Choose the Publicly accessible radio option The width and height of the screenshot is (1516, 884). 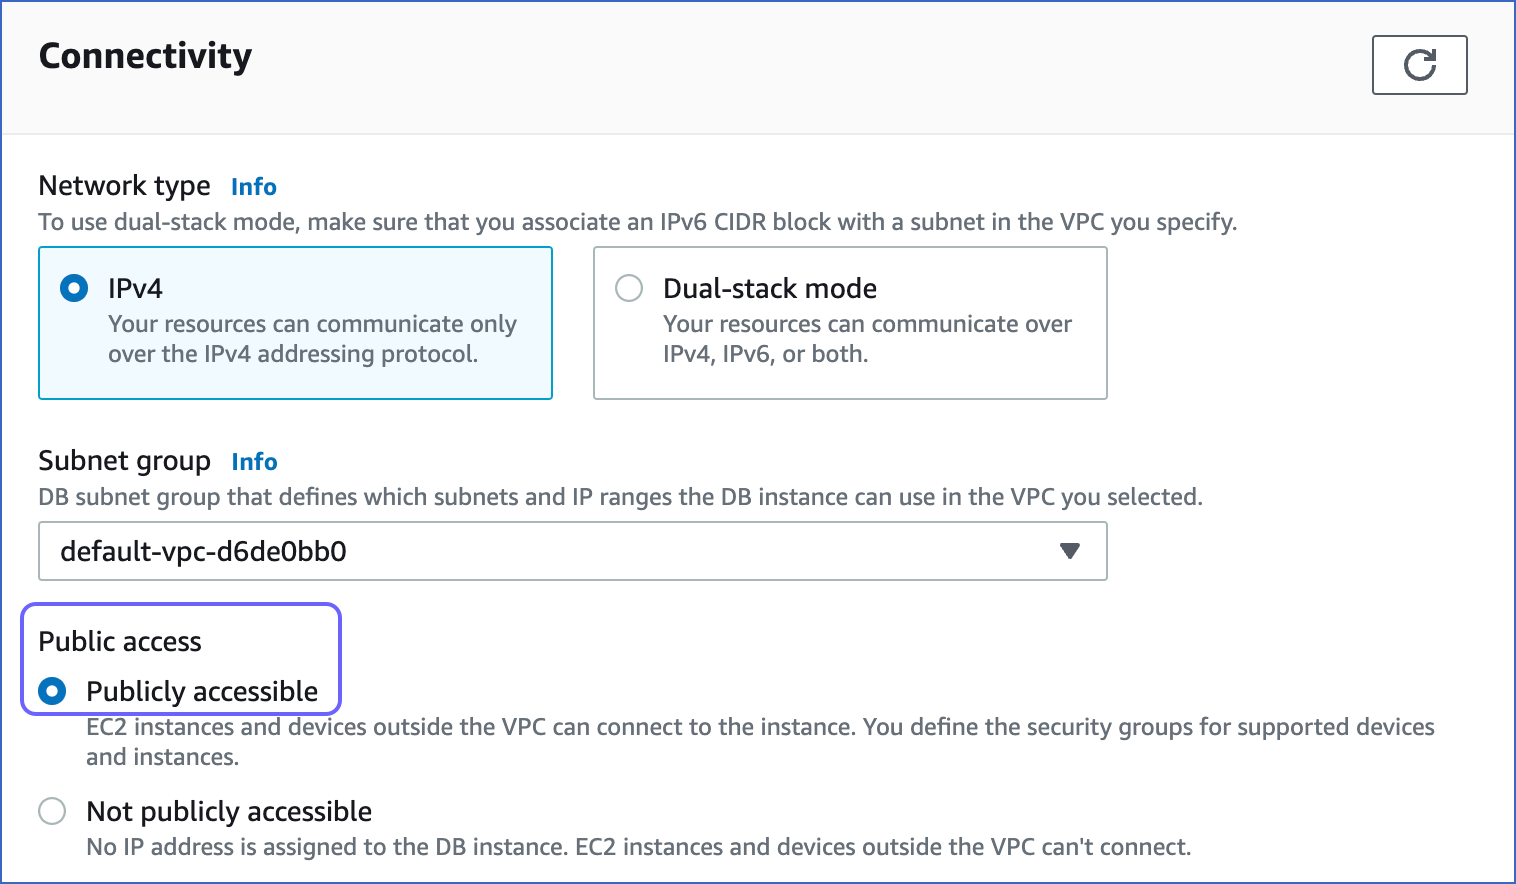(52, 691)
